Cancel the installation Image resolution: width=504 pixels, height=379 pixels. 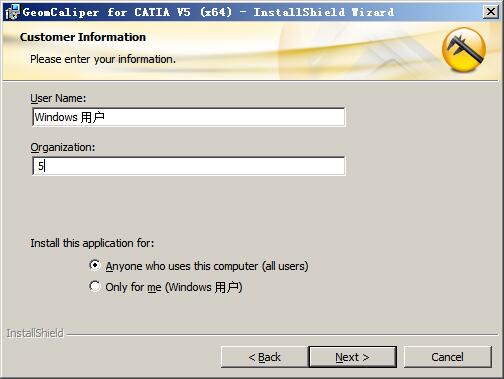tap(447, 357)
